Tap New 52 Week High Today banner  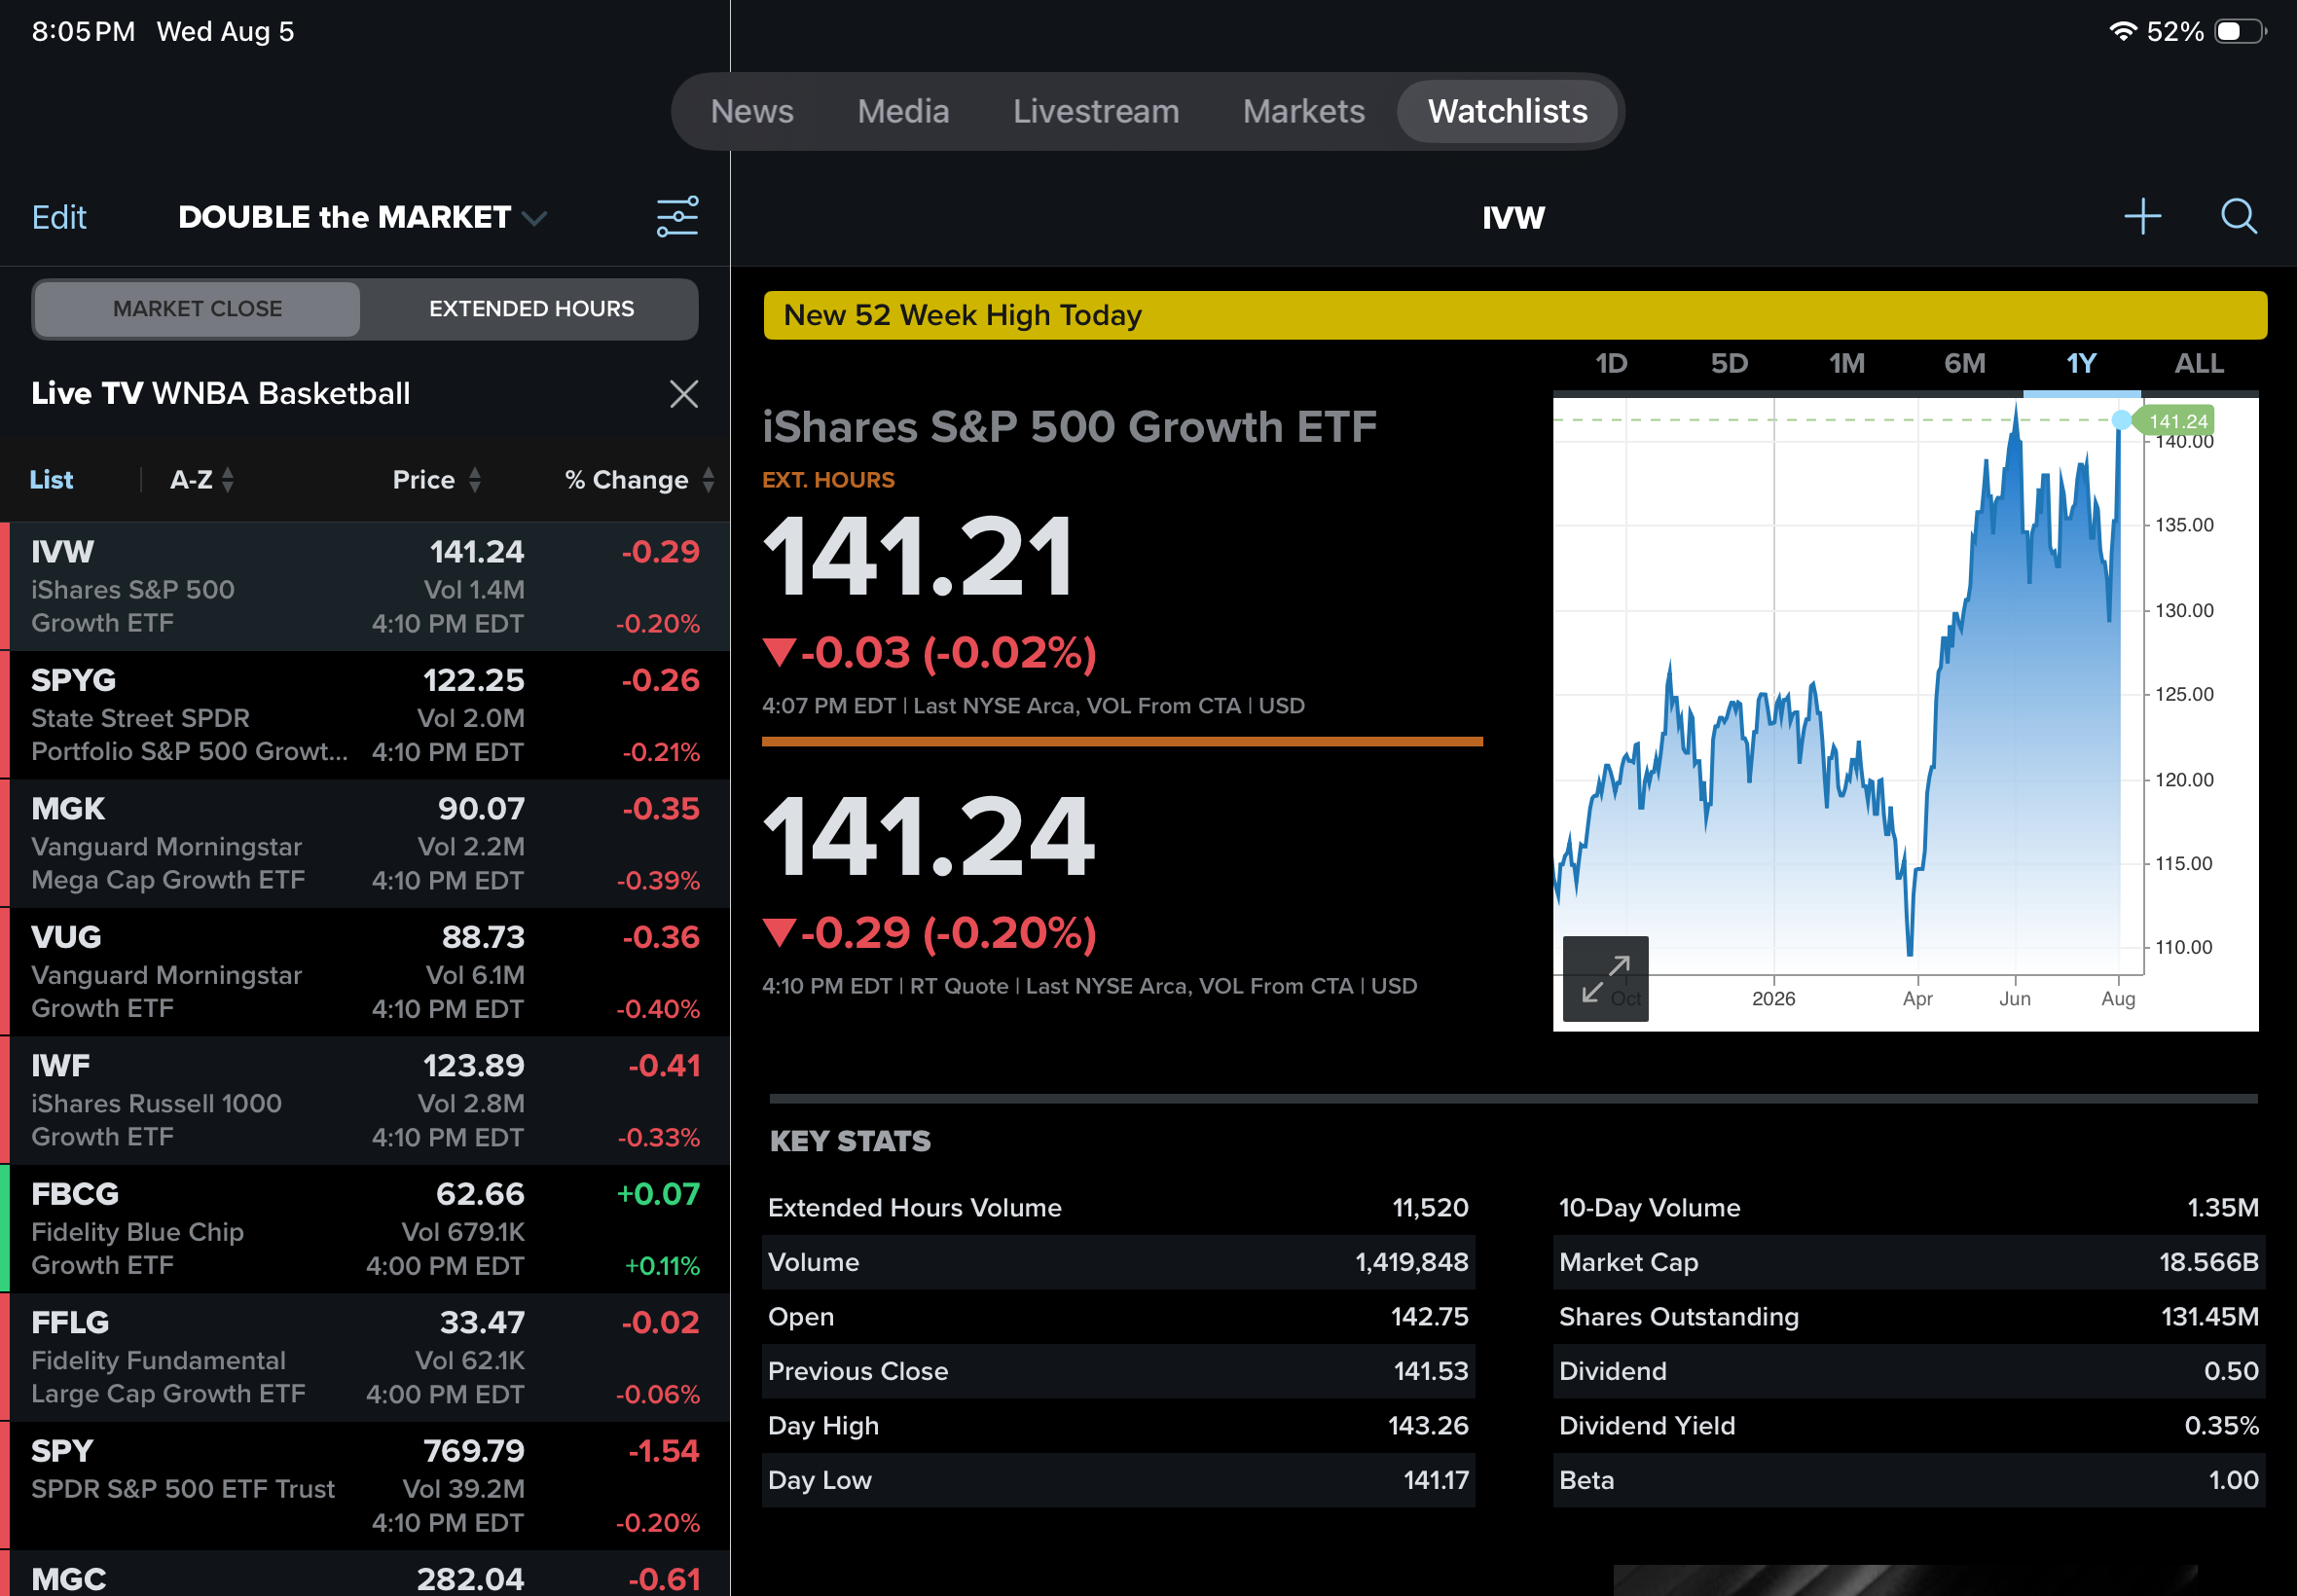[x=1515, y=315]
